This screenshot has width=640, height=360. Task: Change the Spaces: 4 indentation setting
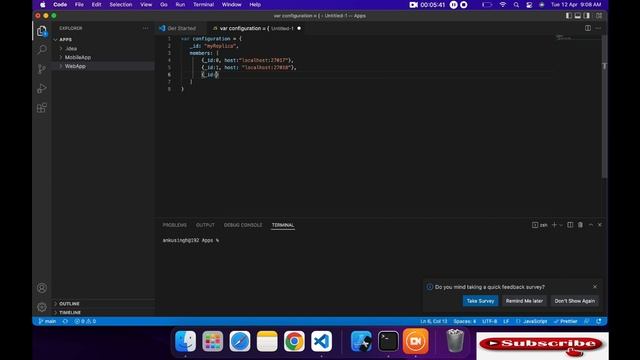tap(464, 321)
